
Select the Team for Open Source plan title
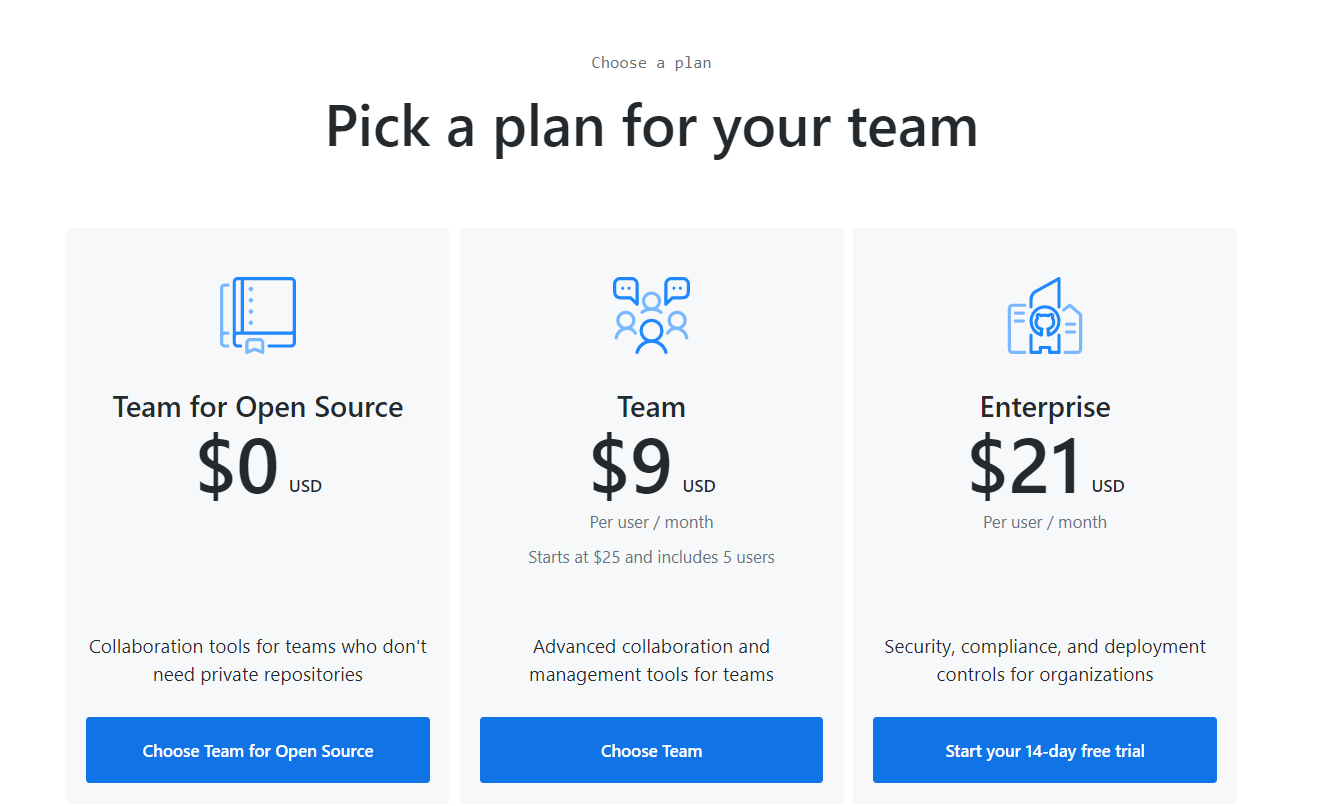[257, 407]
